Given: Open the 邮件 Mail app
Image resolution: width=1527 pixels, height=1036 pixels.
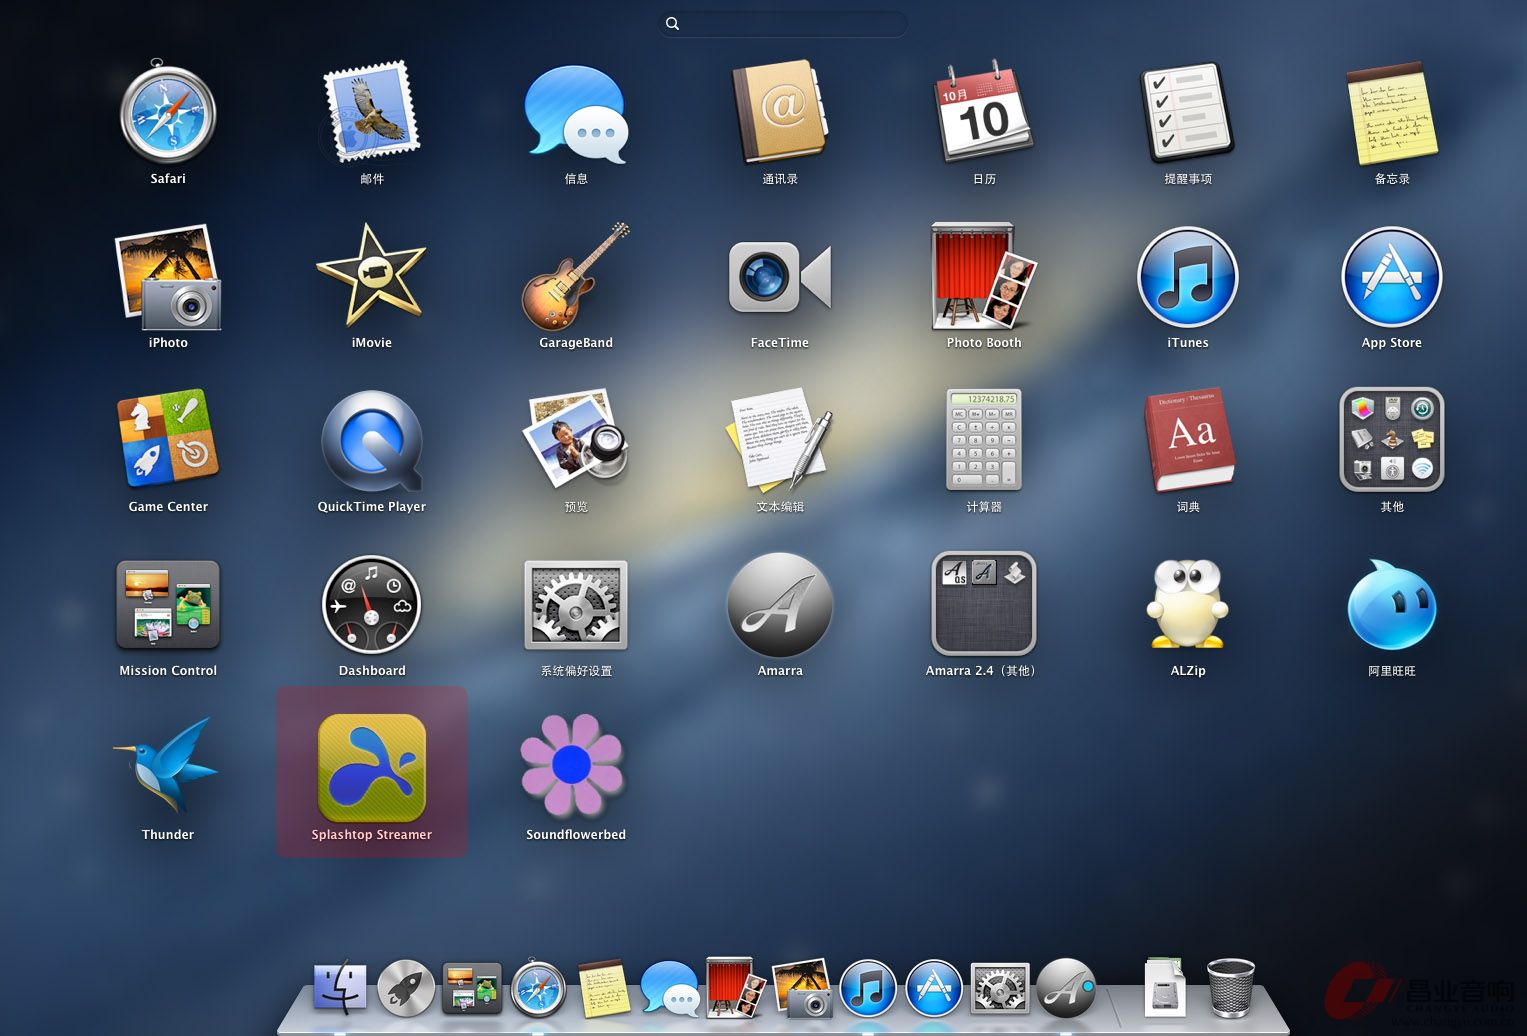Looking at the screenshot, I should [x=371, y=113].
